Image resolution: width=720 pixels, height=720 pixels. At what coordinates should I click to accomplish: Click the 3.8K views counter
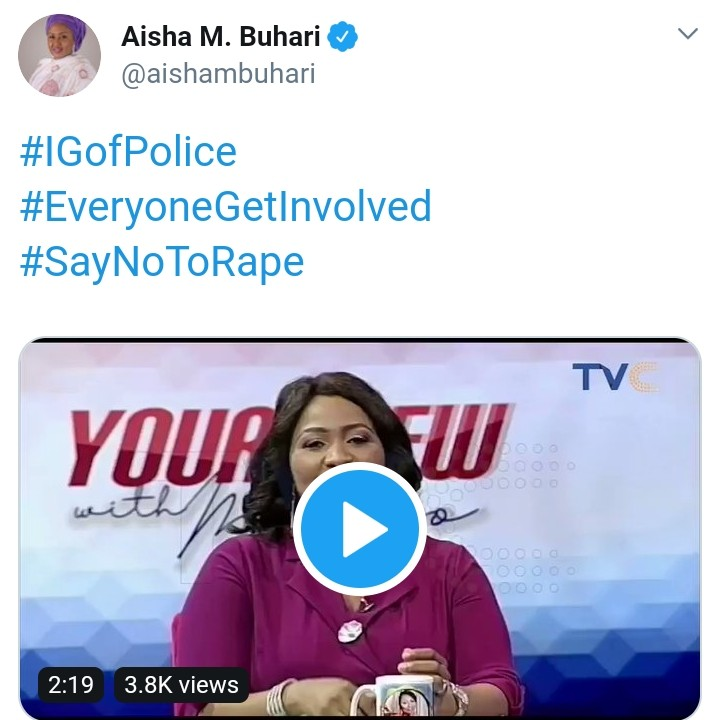click(x=181, y=685)
